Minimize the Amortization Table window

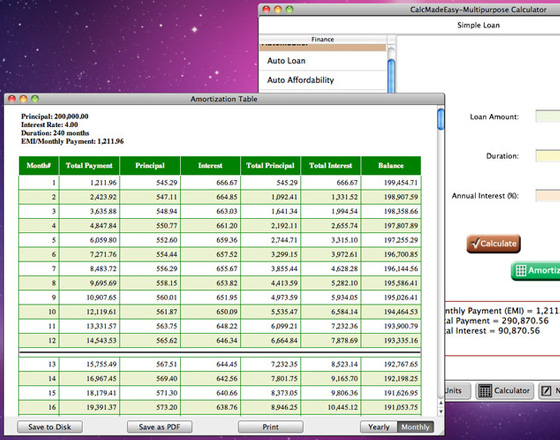click(23, 99)
